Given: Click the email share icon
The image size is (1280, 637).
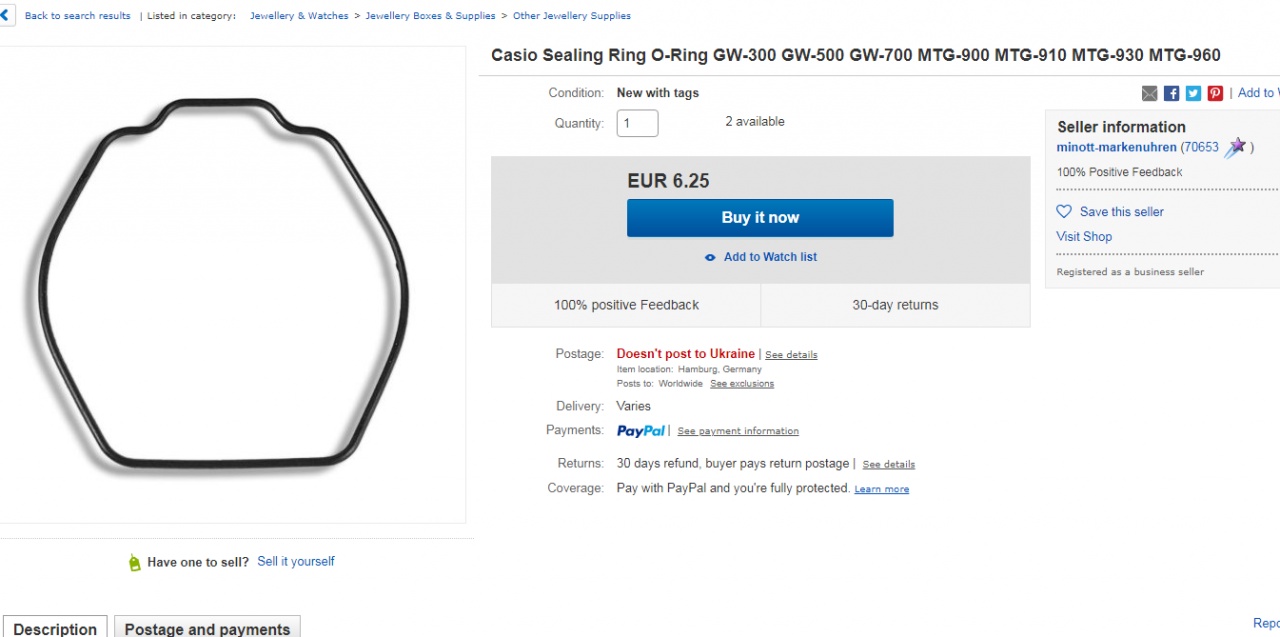Looking at the screenshot, I should pos(1149,93).
